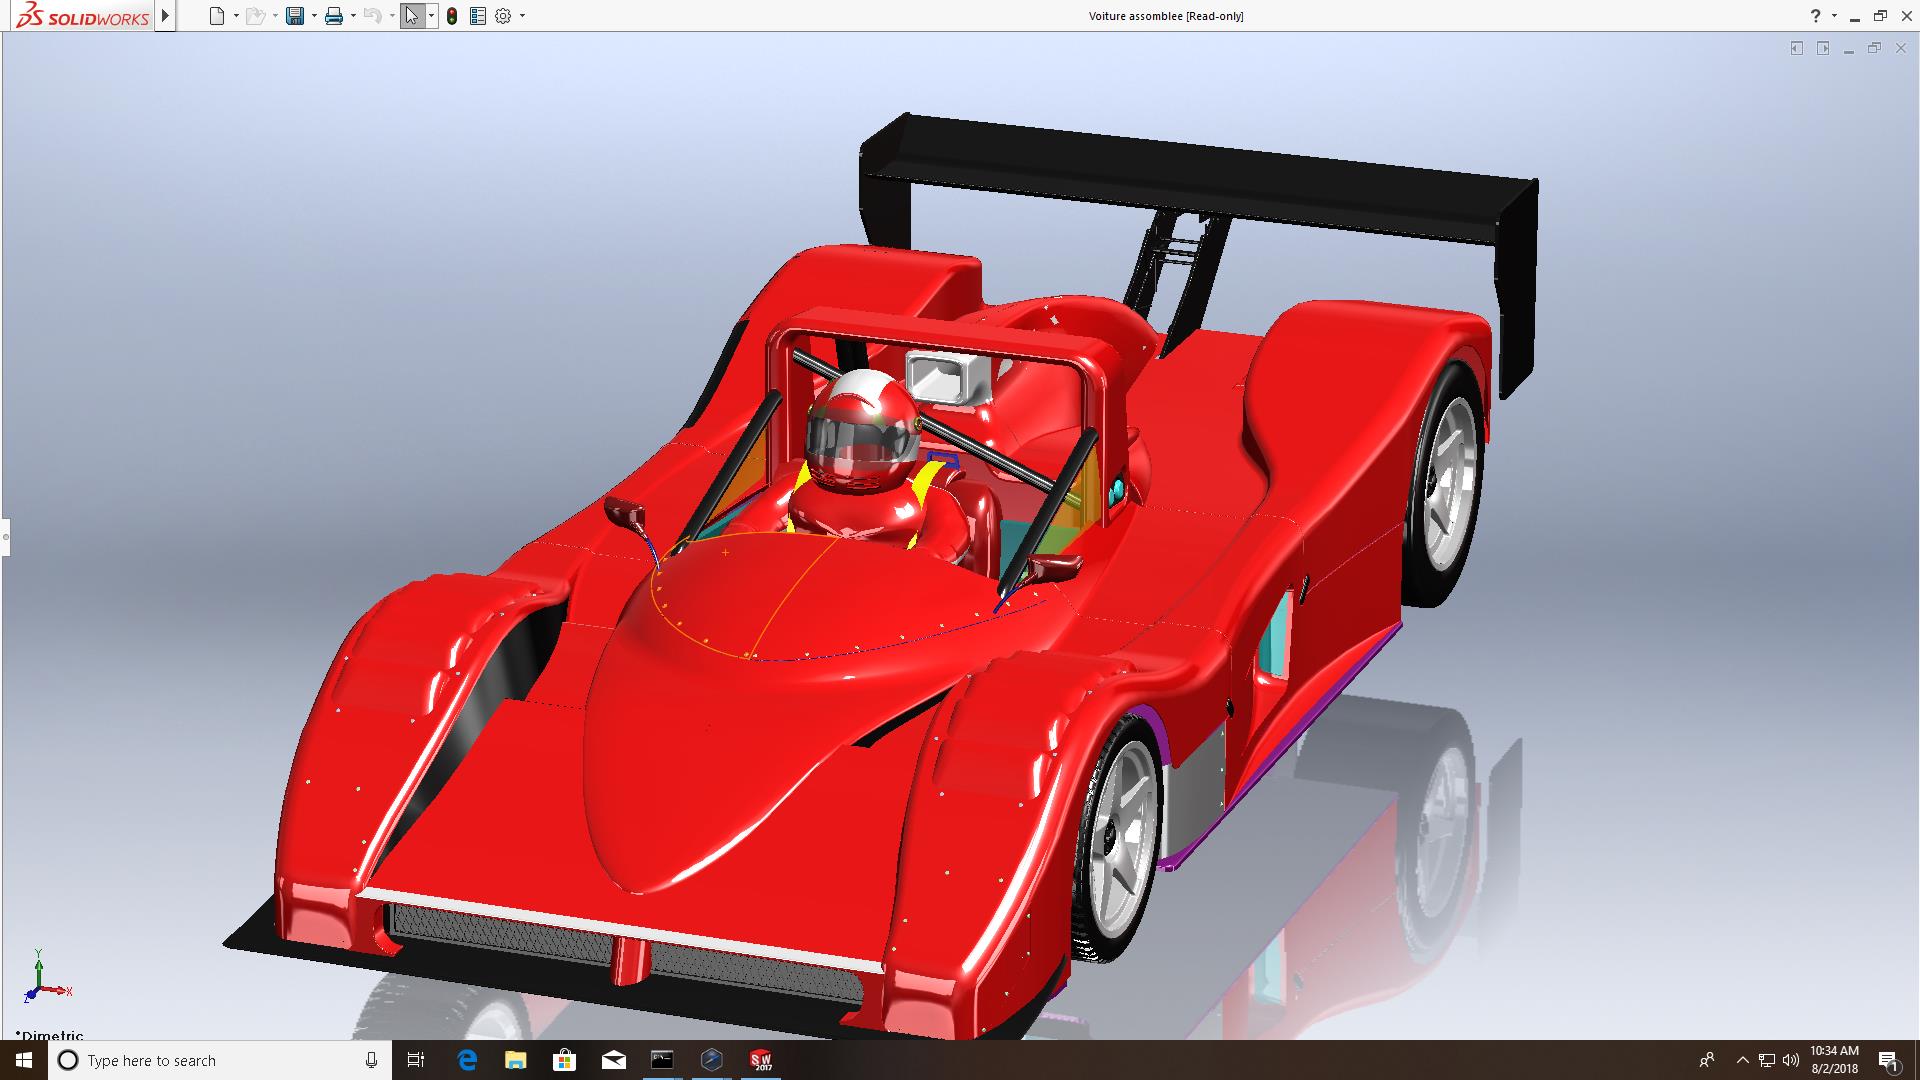
Task: Click the SolidWorks Help question mark
Action: (1815, 16)
